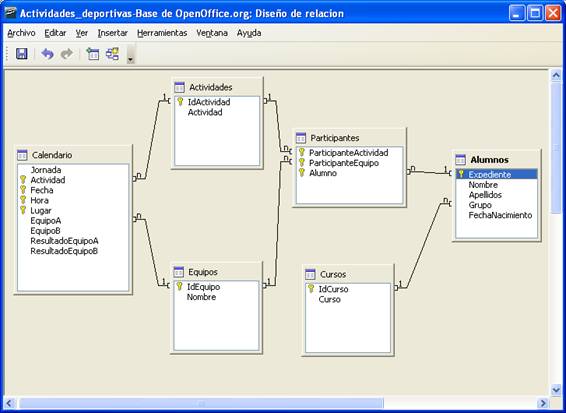The image size is (566, 413).
Task: Click the Redo arrow icon
Action: pos(67,54)
